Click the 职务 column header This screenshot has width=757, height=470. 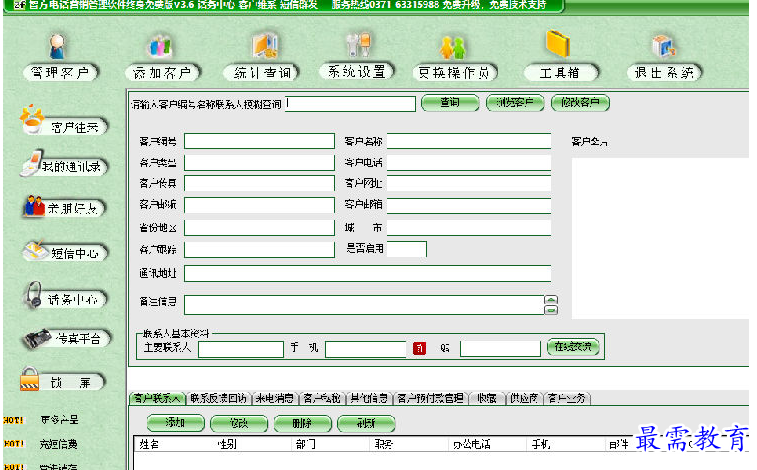pyautogui.click(x=409, y=444)
